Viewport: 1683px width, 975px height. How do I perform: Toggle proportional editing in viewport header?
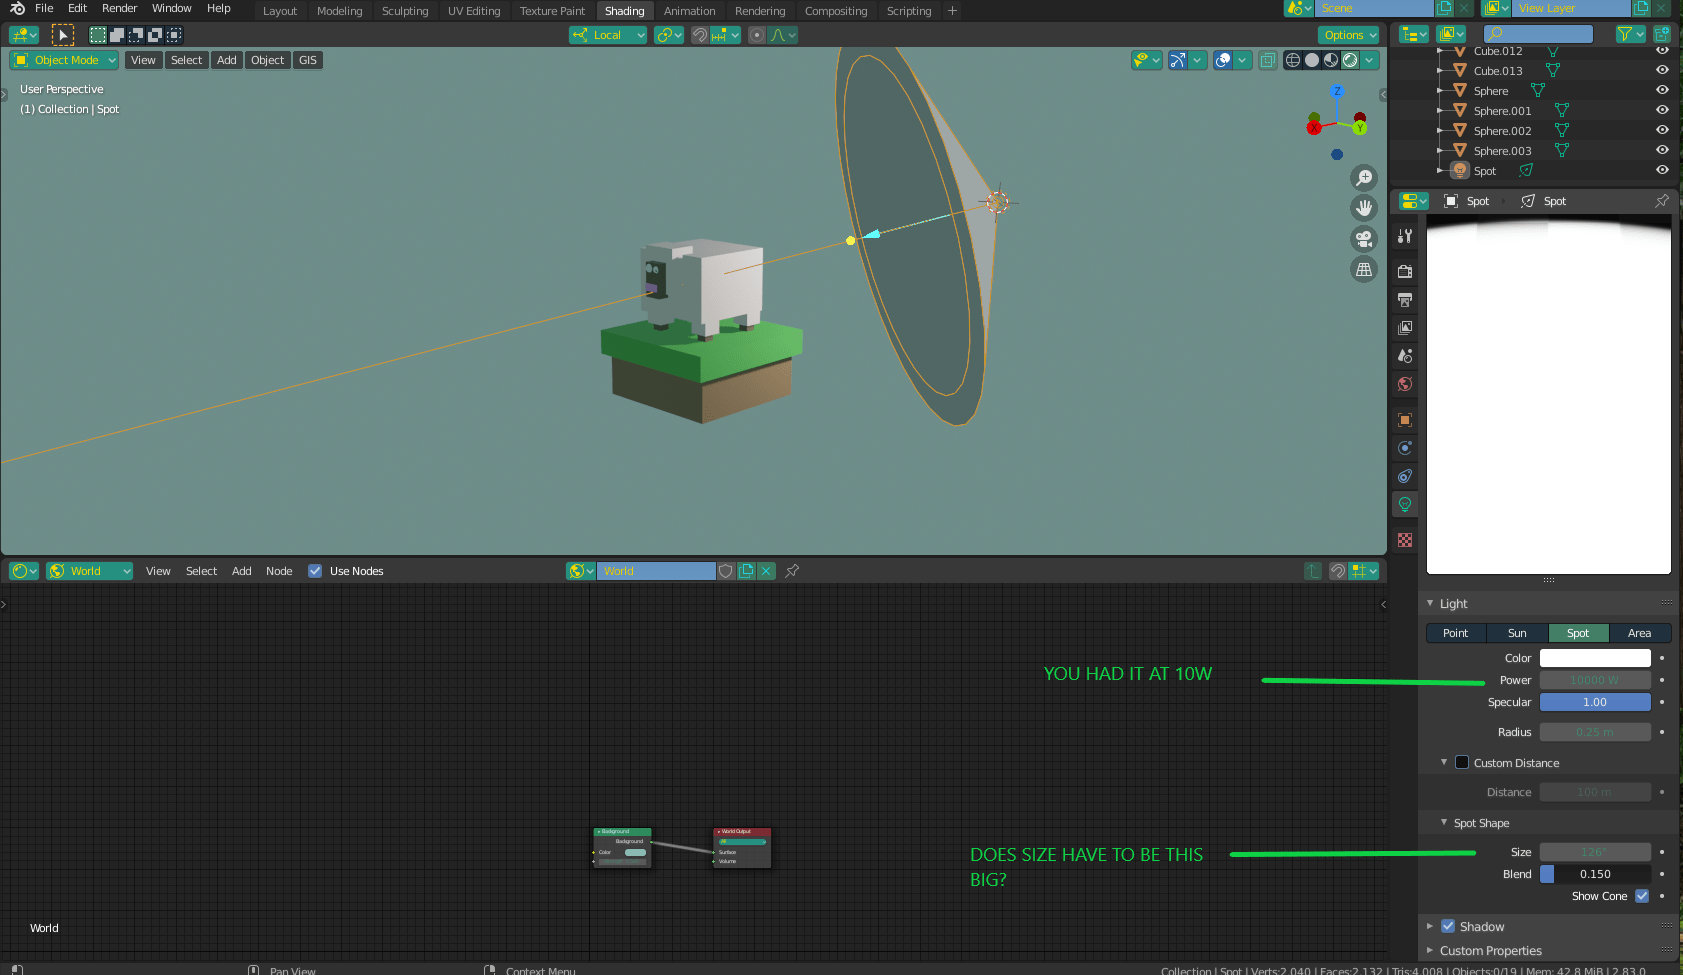757,35
